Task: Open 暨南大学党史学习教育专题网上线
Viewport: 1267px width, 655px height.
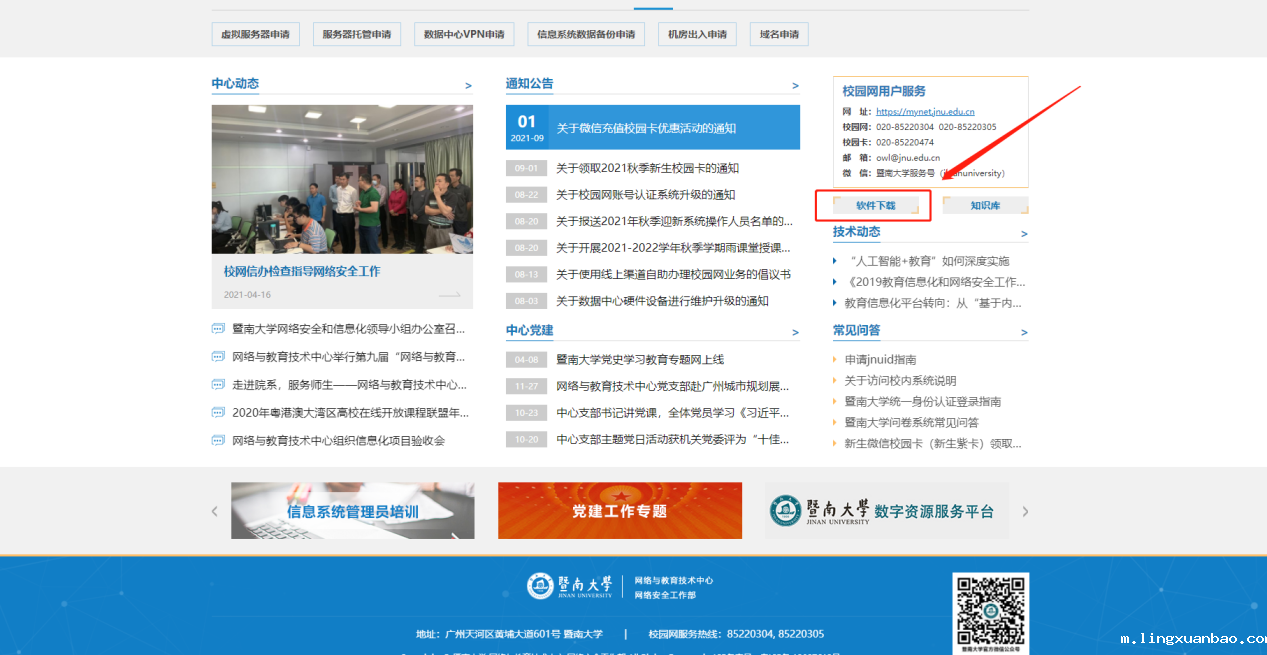Action: coord(640,359)
